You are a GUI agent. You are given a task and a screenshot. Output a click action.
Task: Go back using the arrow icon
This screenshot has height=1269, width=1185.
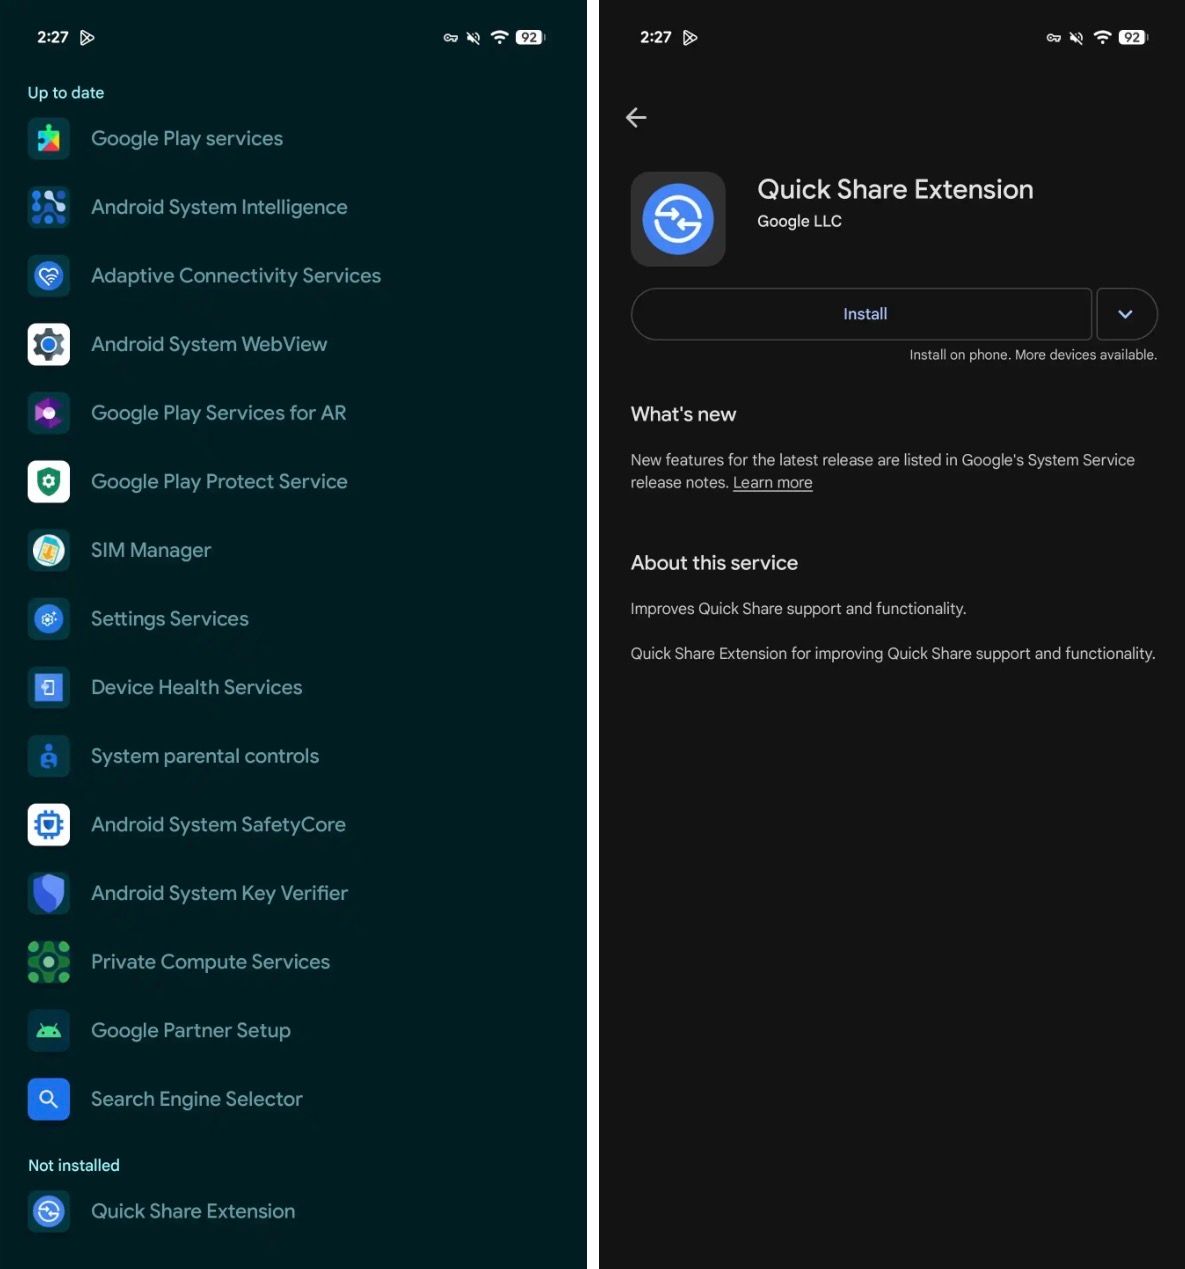click(x=636, y=118)
